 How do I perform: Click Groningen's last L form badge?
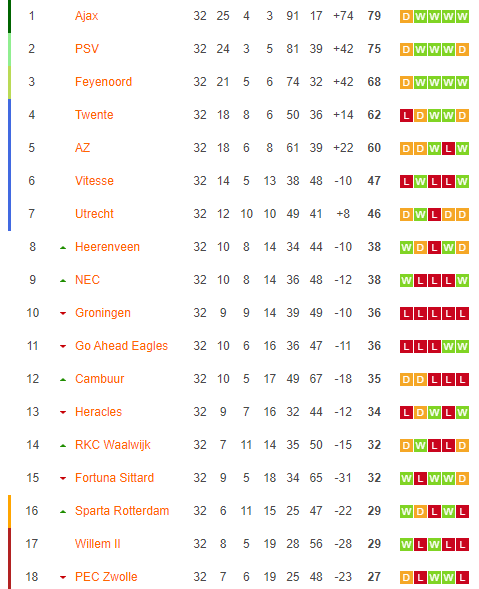pos(462,313)
